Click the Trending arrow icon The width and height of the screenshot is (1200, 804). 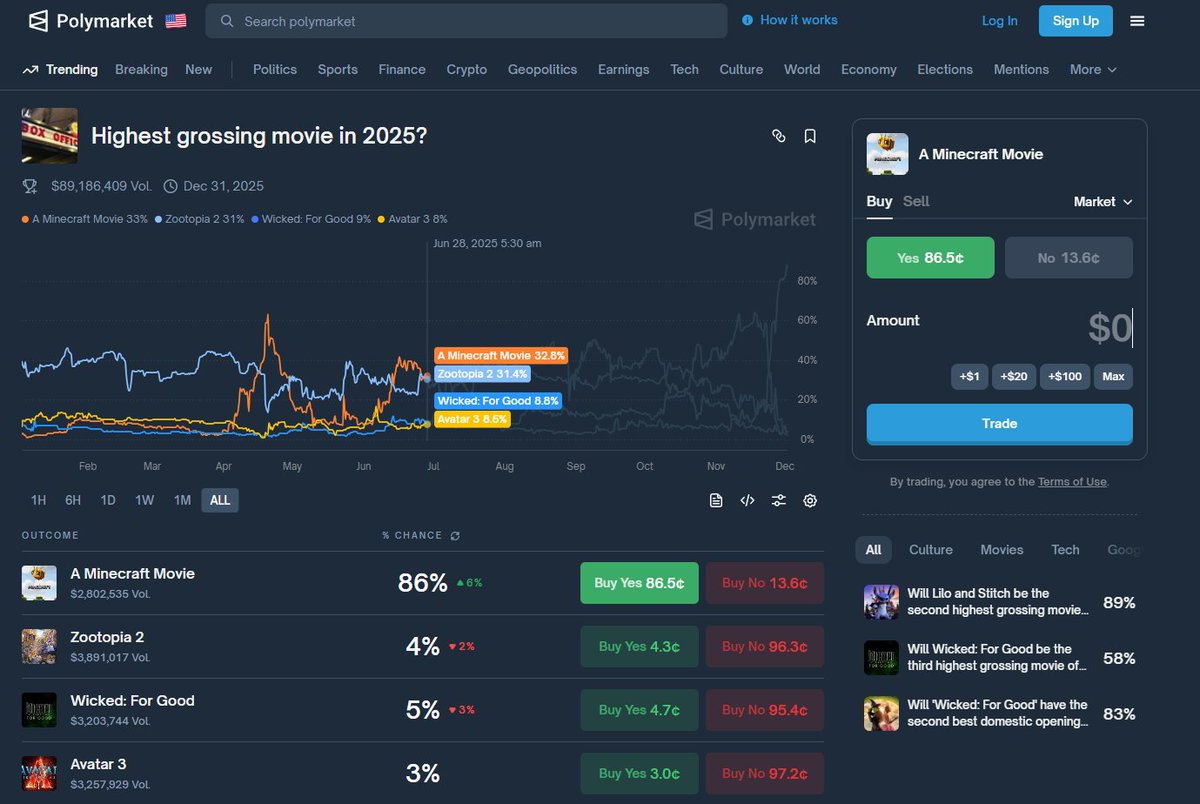[30, 70]
